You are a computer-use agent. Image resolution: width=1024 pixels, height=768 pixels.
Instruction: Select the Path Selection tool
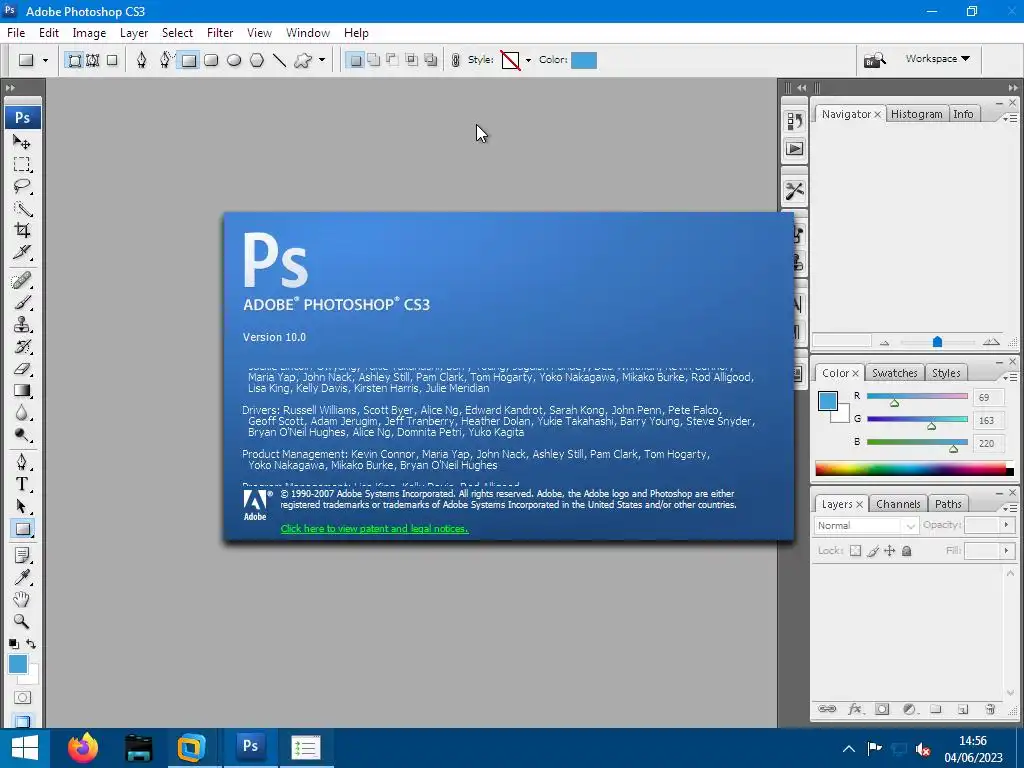point(22,507)
